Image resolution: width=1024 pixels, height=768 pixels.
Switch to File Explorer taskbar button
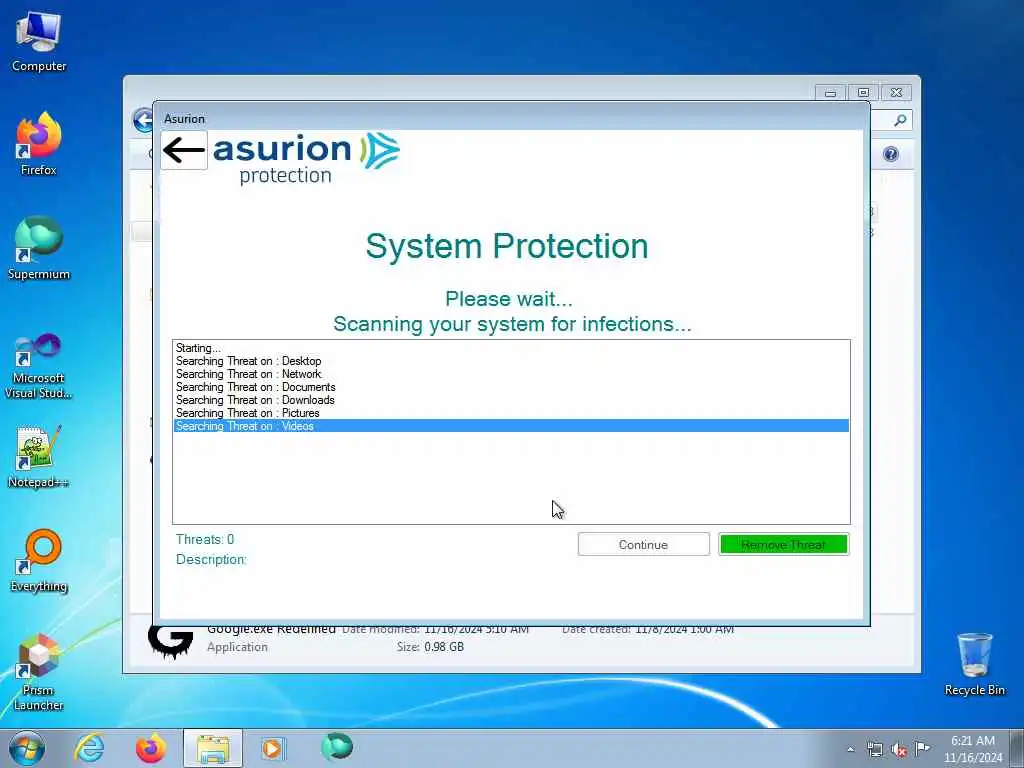tap(213, 748)
